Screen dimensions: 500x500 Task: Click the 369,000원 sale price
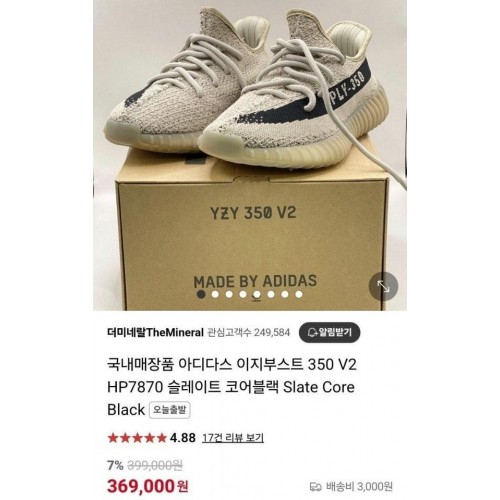(x=148, y=486)
